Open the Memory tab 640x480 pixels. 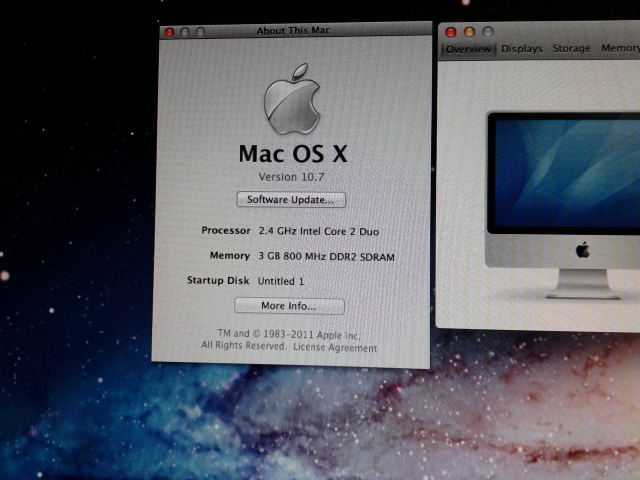pos(620,48)
